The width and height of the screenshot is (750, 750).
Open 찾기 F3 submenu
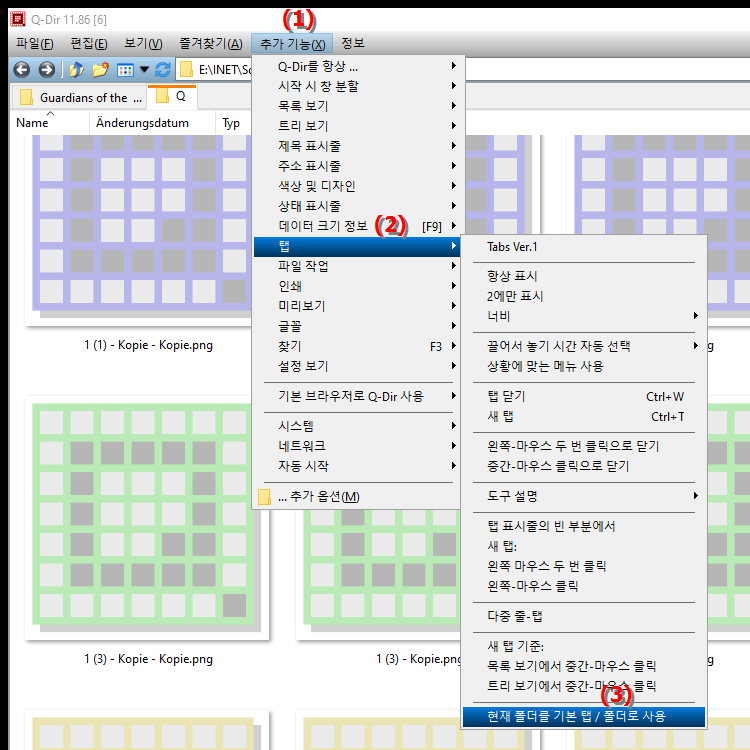click(356, 346)
